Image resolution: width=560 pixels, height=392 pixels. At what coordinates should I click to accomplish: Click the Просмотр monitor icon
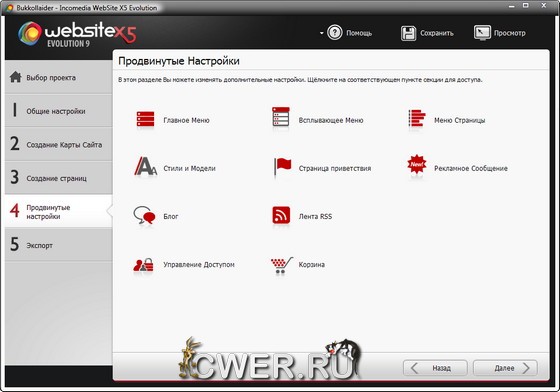tap(482, 33)
